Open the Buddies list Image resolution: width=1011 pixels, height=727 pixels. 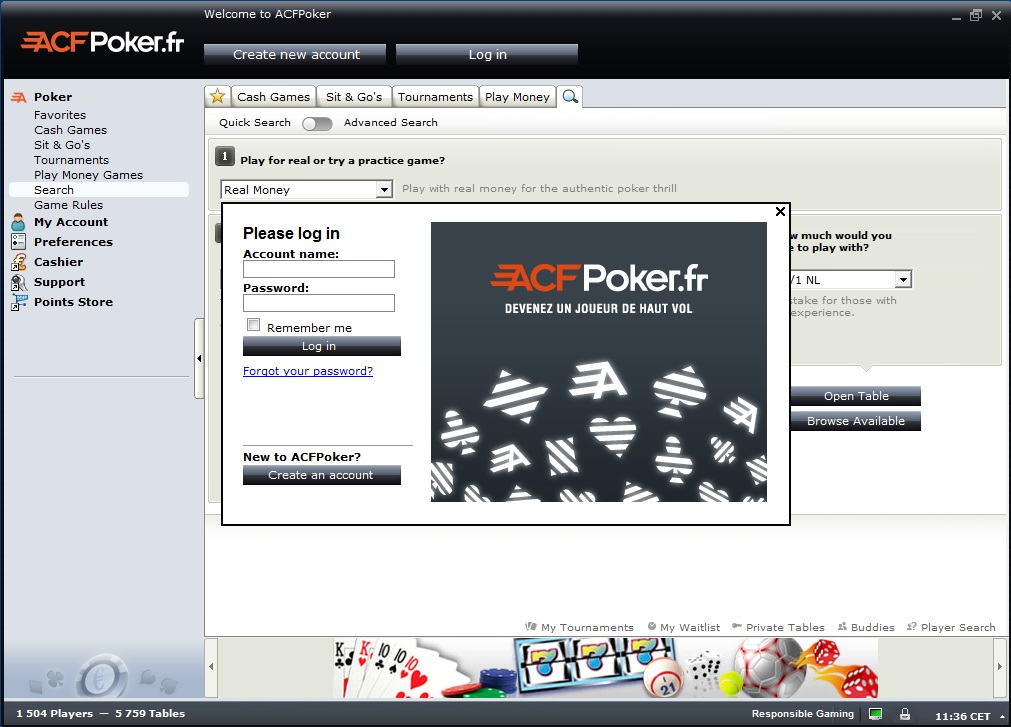click(866, 627)
